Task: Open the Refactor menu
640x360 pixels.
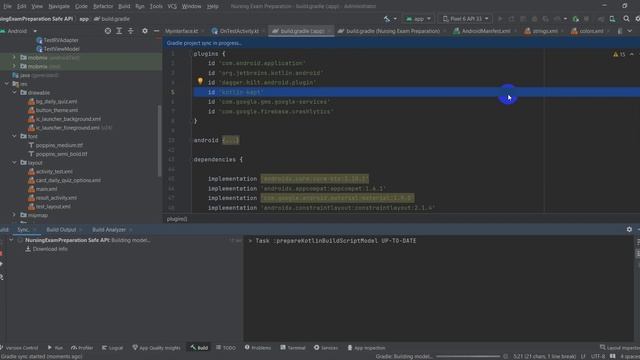Action: click(x=103, y=6)
